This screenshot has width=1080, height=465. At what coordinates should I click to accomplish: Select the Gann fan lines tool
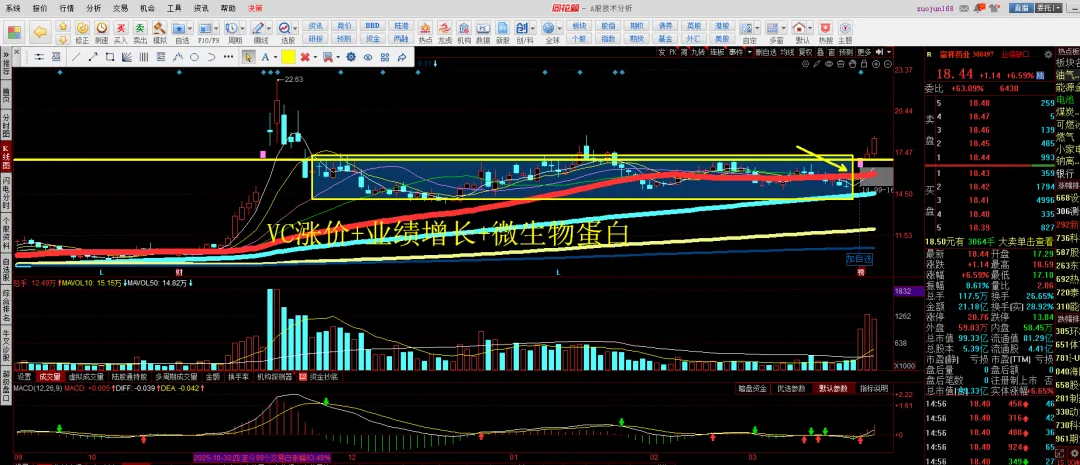(127, 56)
